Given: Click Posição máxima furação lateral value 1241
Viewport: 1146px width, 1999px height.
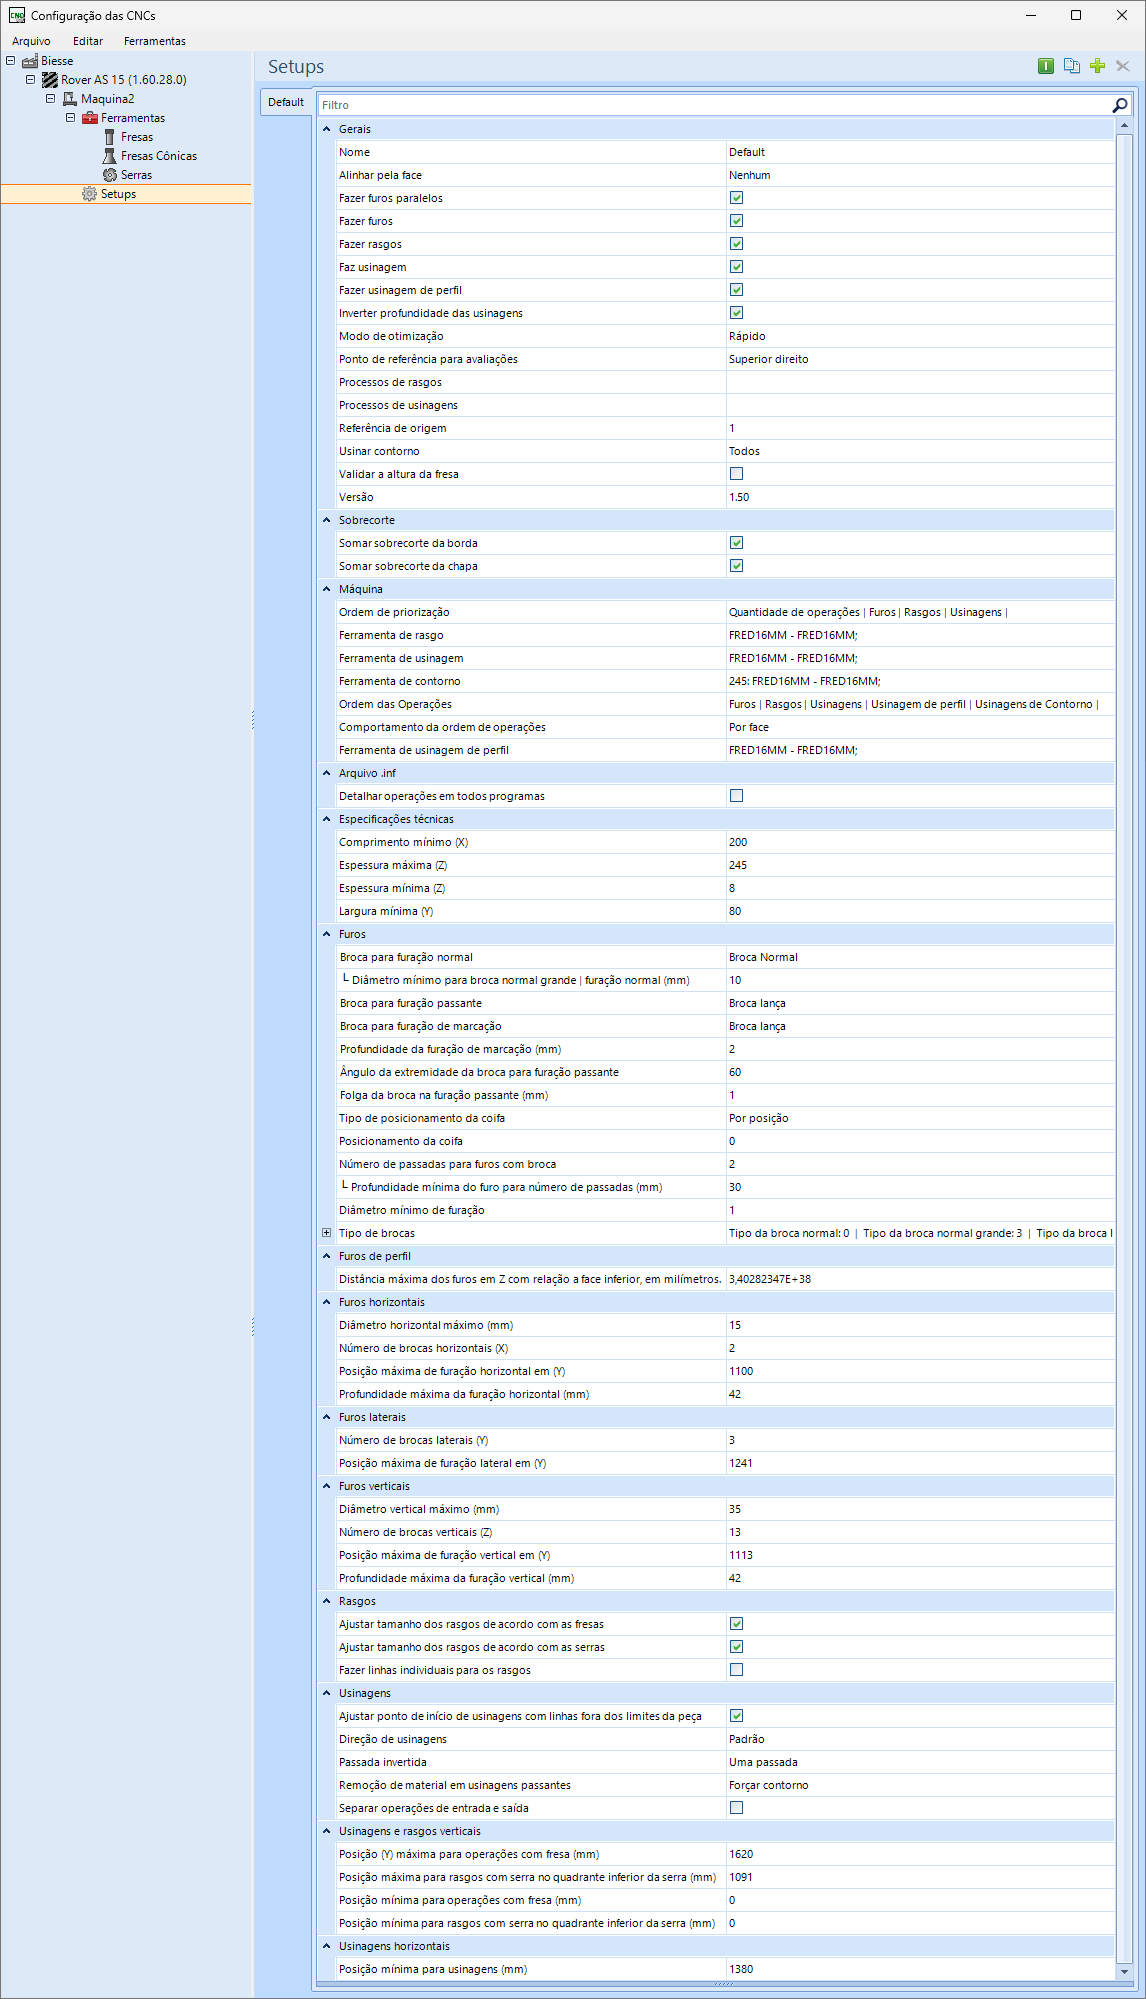Looking at the screenshot, I should pyautogui.click(x=741, y=1463).
